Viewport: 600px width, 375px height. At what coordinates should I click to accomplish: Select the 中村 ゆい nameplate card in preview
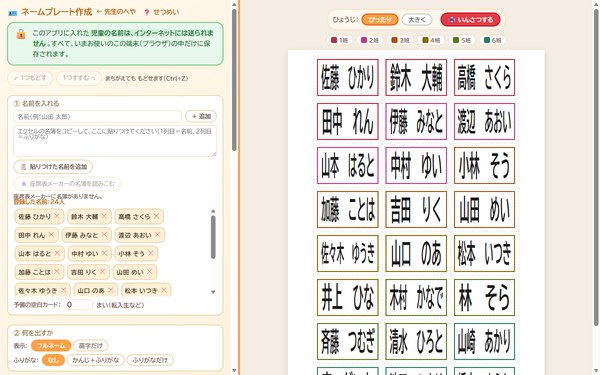(416, 165)
